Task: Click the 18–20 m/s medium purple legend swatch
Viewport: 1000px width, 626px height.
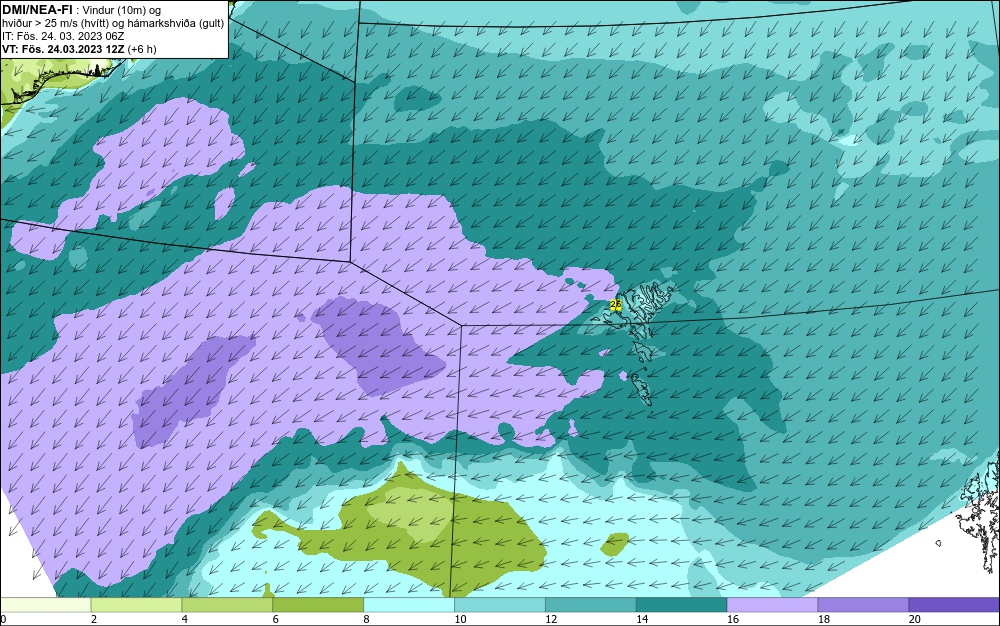Action: pos(864,604)
